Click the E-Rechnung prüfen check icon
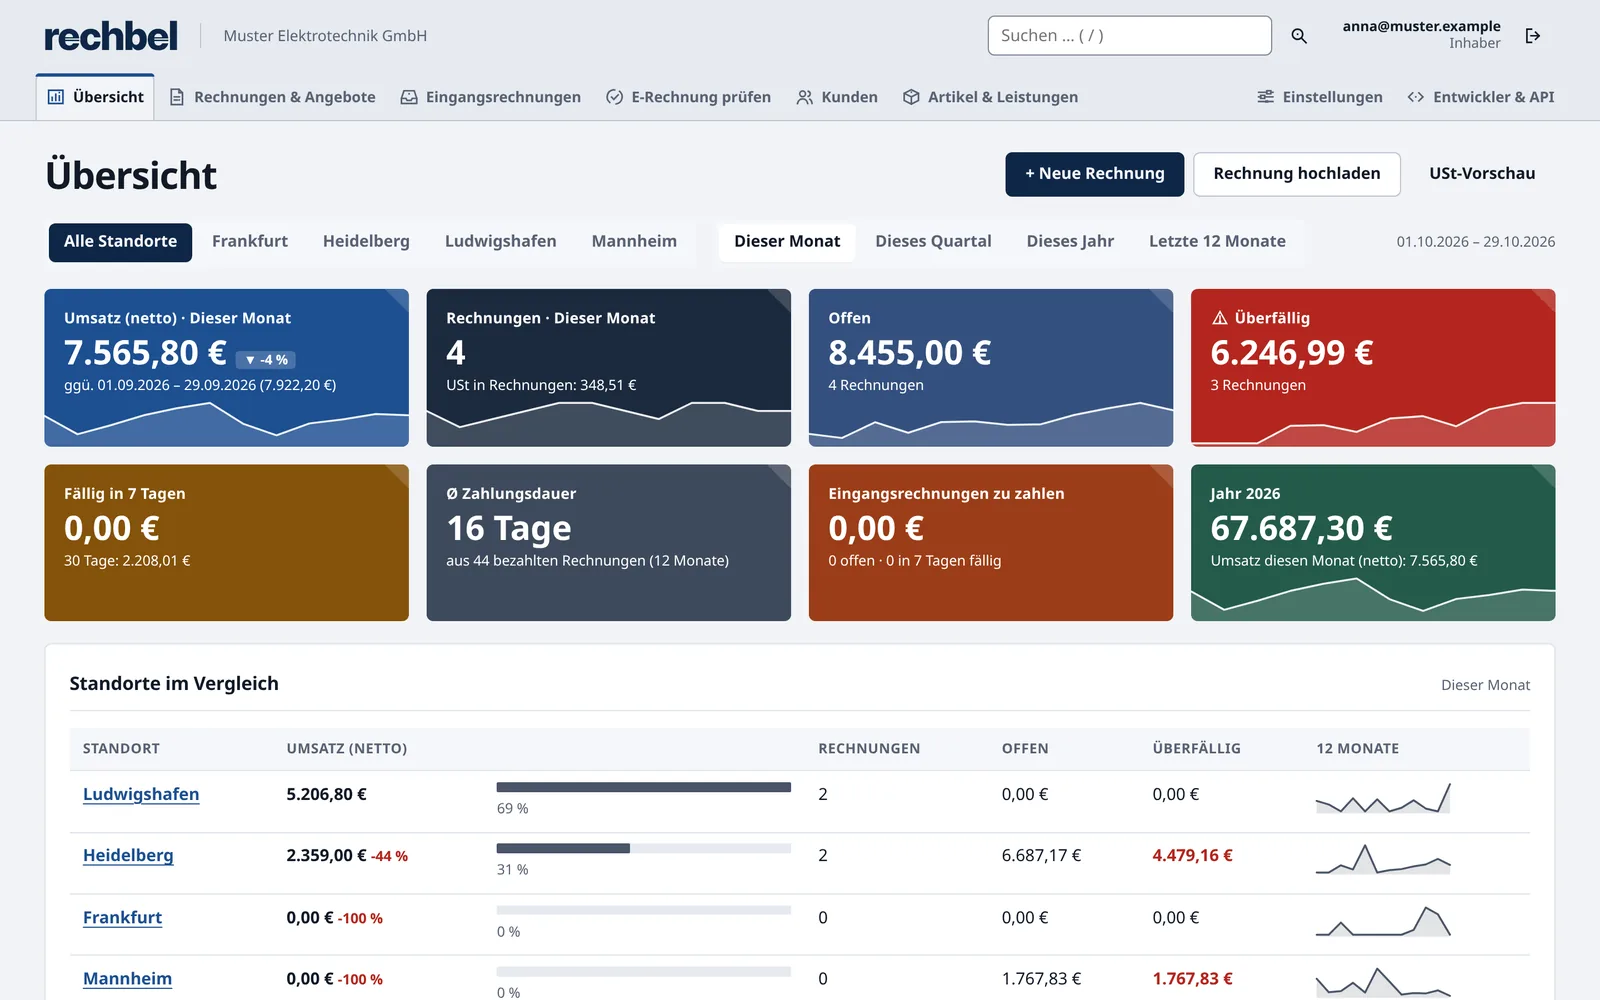This screenshot has width=1600, height=1000. tap(615, 97)
